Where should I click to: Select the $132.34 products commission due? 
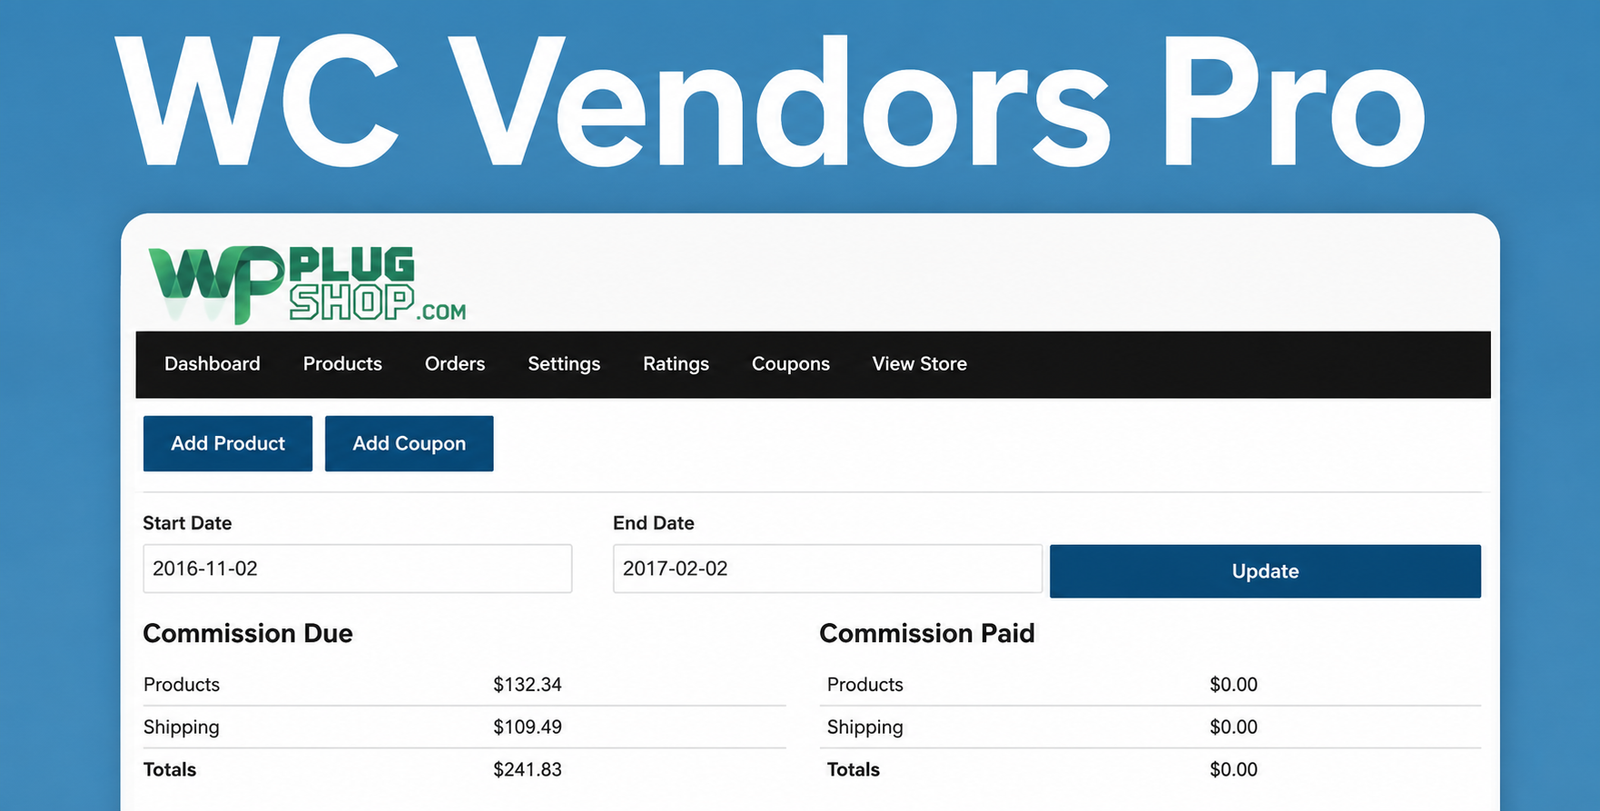point(527,685)
